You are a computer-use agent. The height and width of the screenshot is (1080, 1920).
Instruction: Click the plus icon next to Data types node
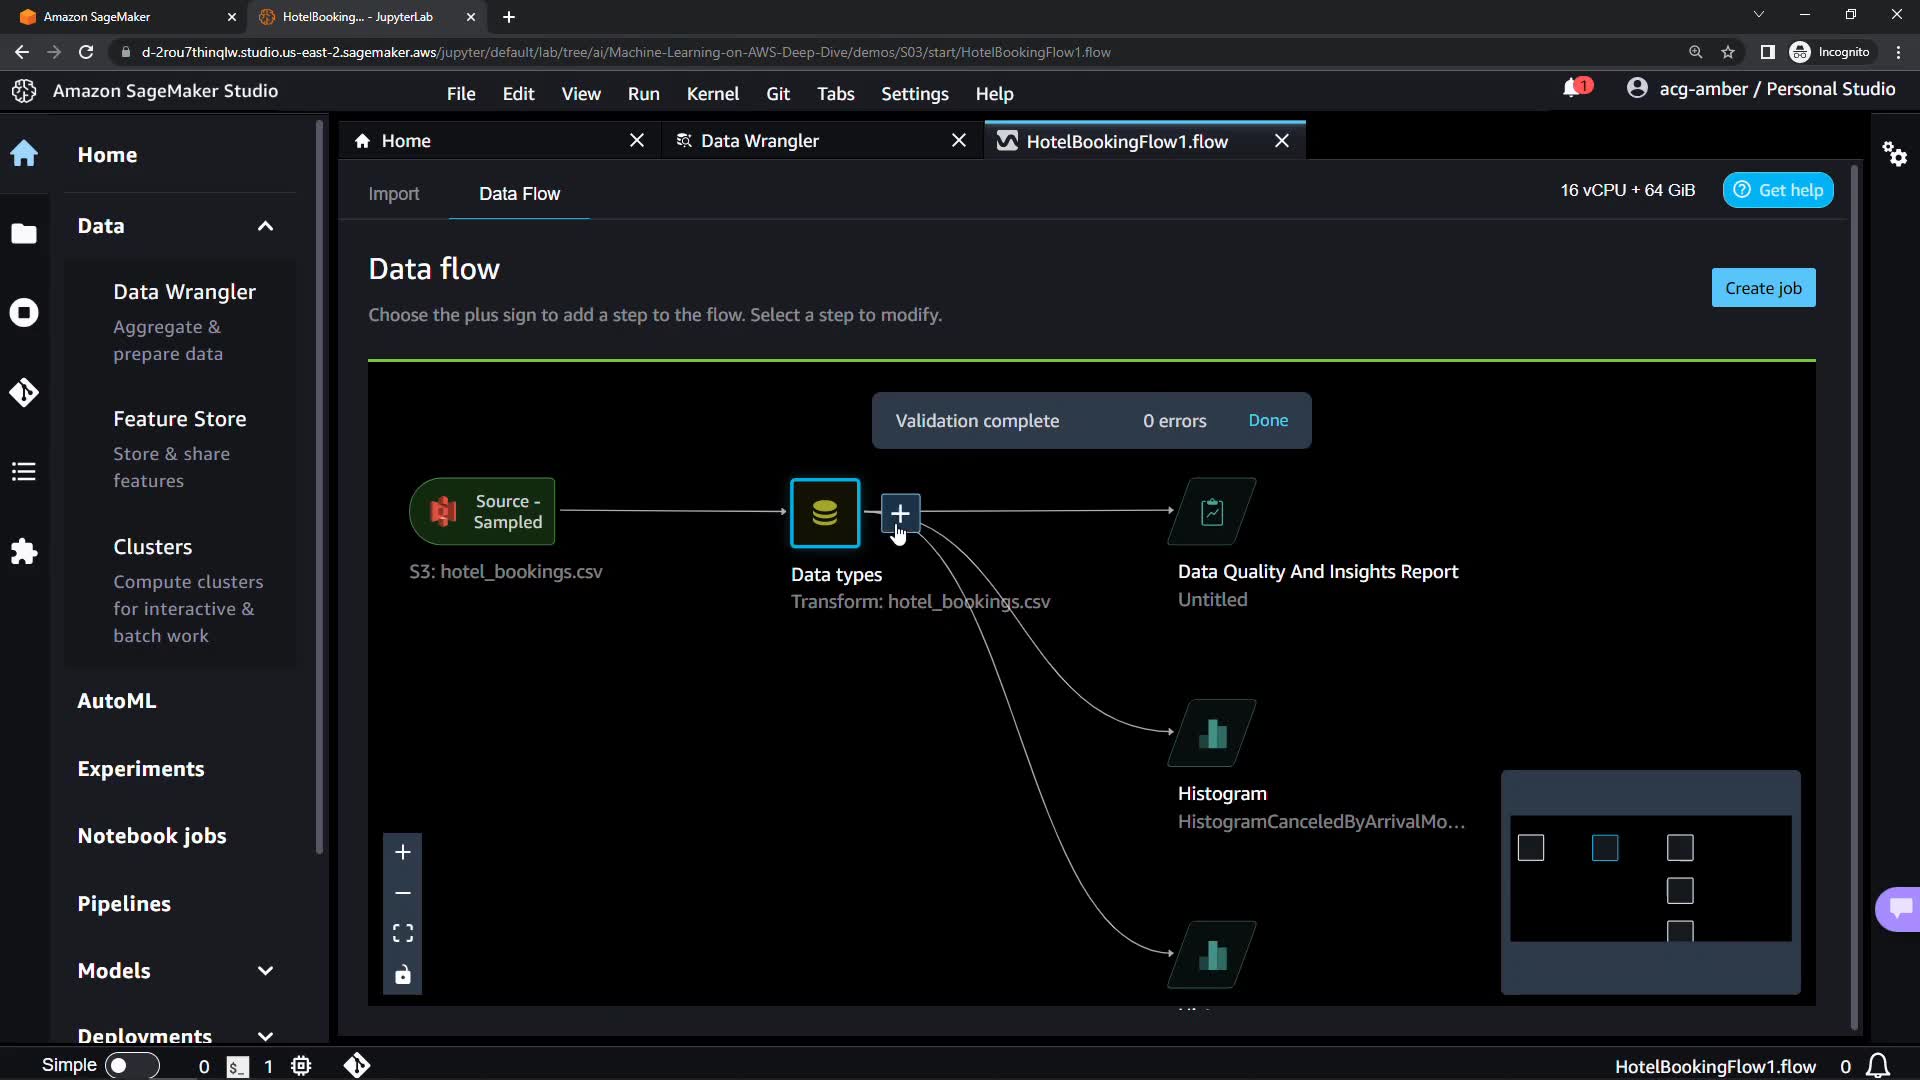pos(900,513)
